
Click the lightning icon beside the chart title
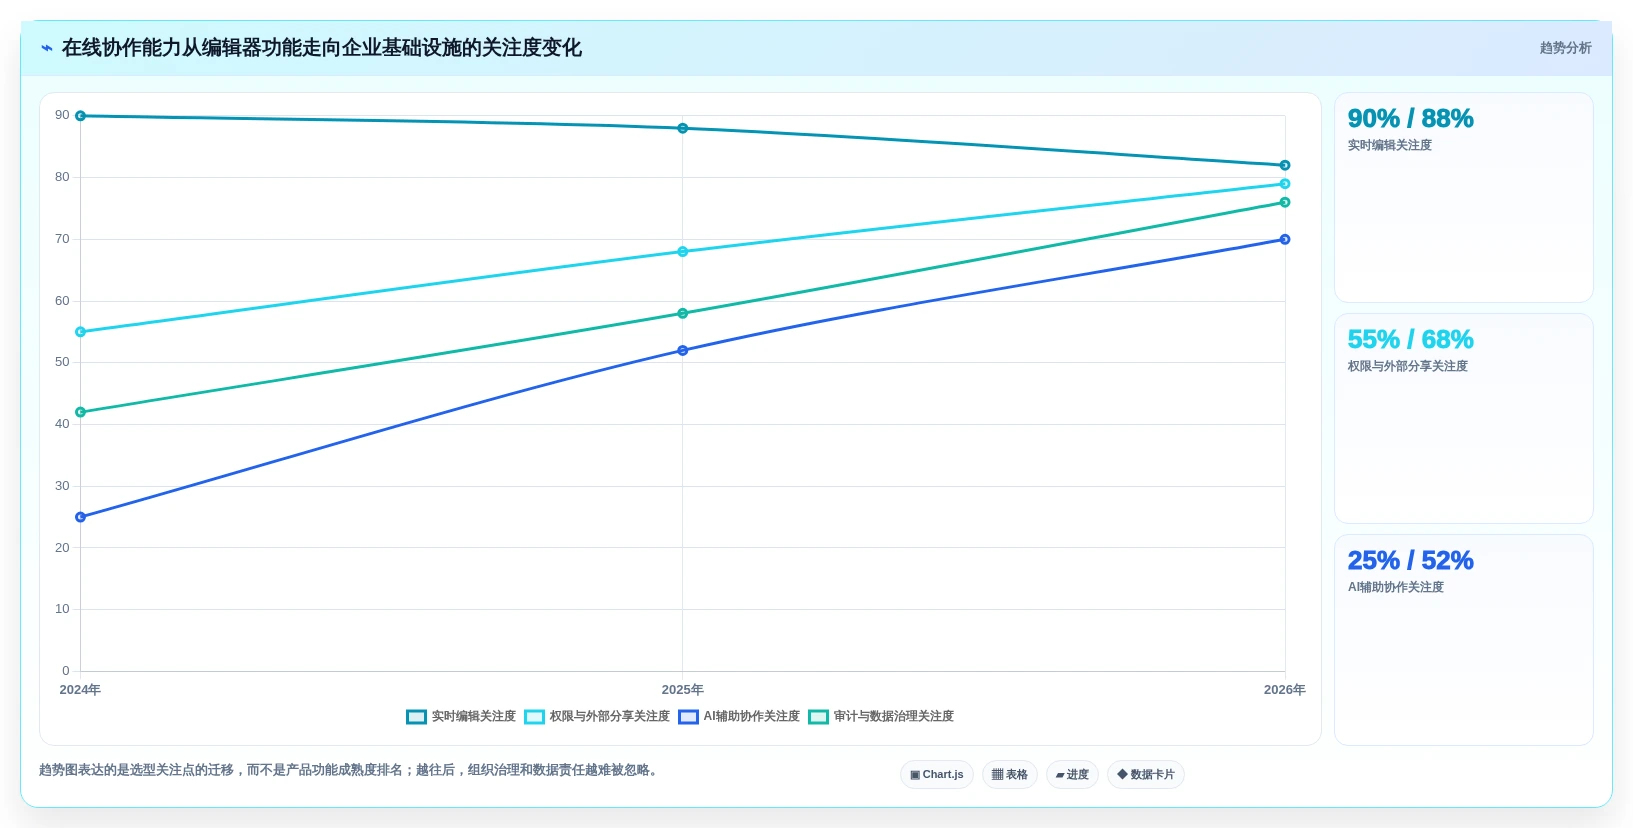click(x=47, y=48)
